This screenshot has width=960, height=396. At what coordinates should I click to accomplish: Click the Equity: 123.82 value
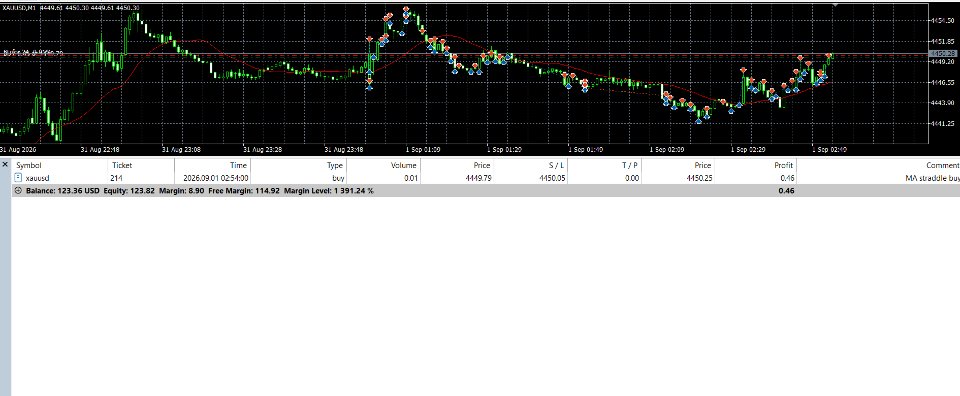129,191
